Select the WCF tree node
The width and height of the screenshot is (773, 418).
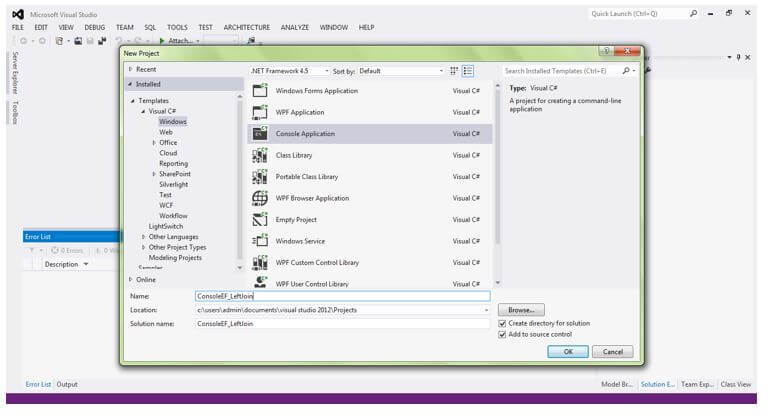tap(166, 205)
